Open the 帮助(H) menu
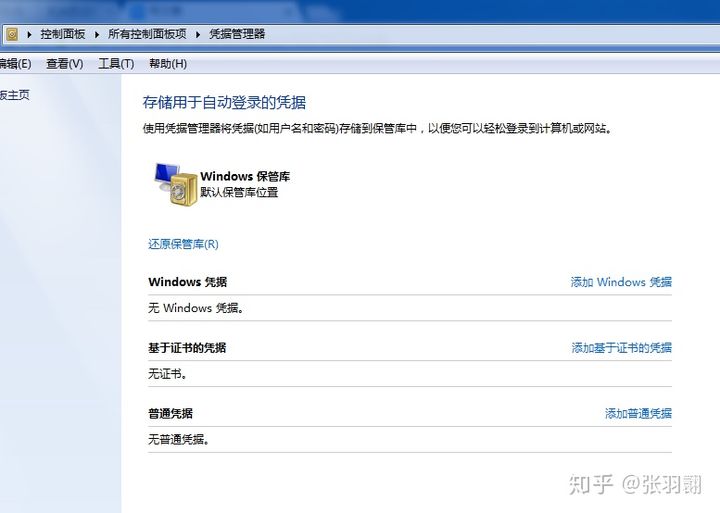 pos(168,63)
